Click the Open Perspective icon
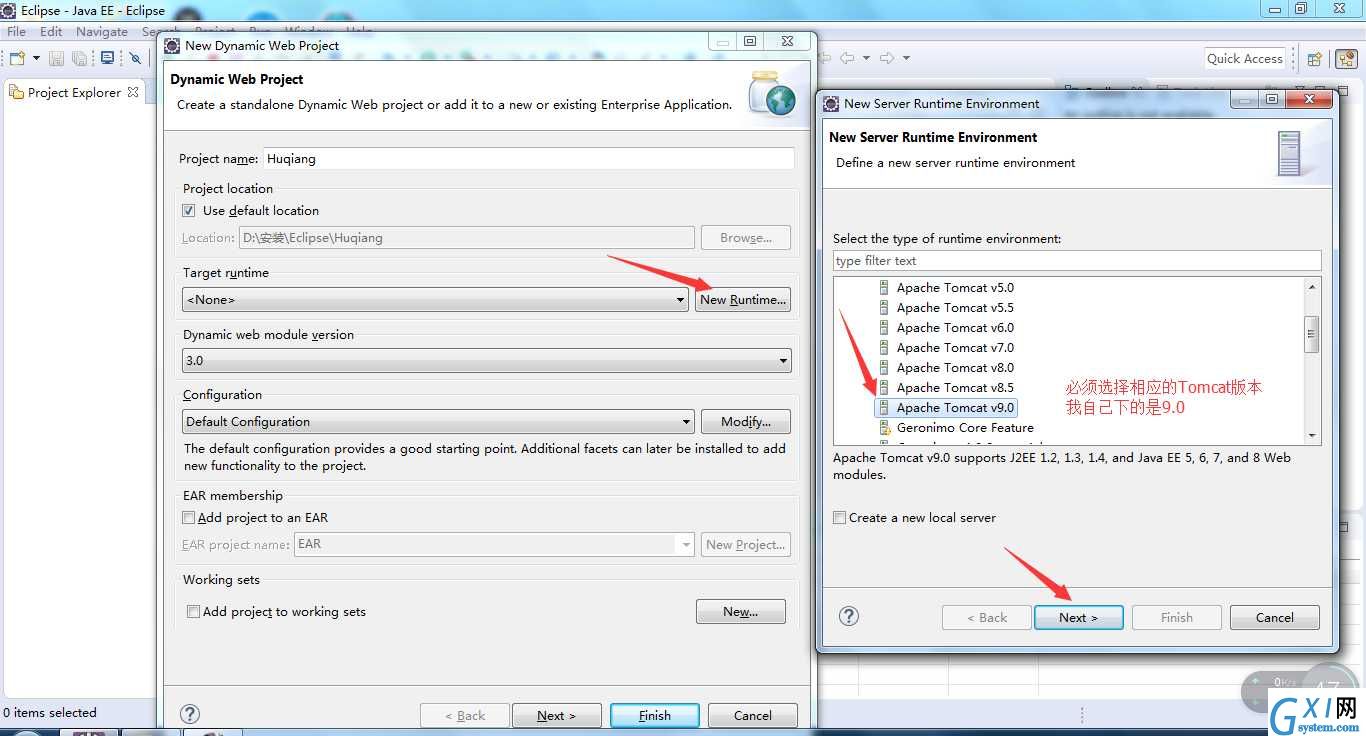1366x736 pixels. point(1315,59)
